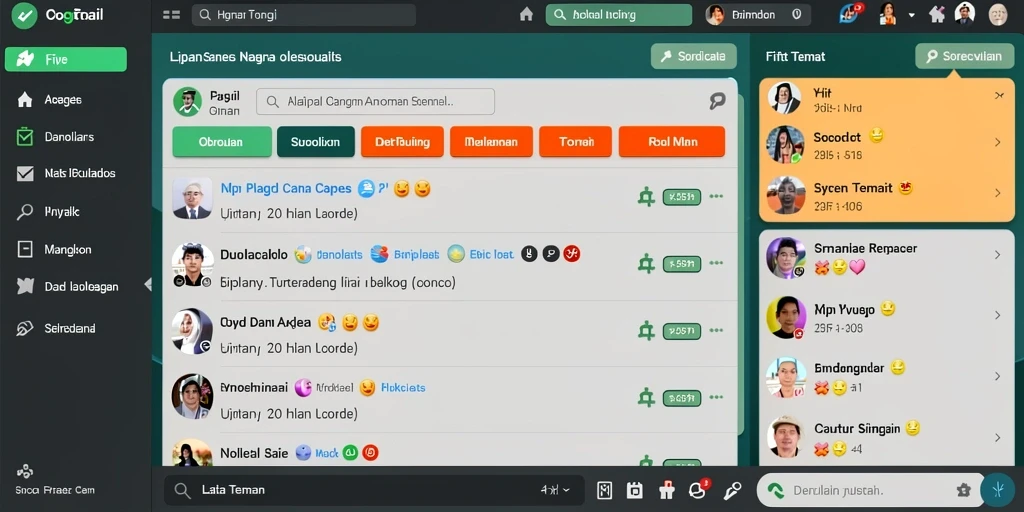
Task: Open the Hoksiats link in Ynoehinaai row
Action: pos(403,387)
